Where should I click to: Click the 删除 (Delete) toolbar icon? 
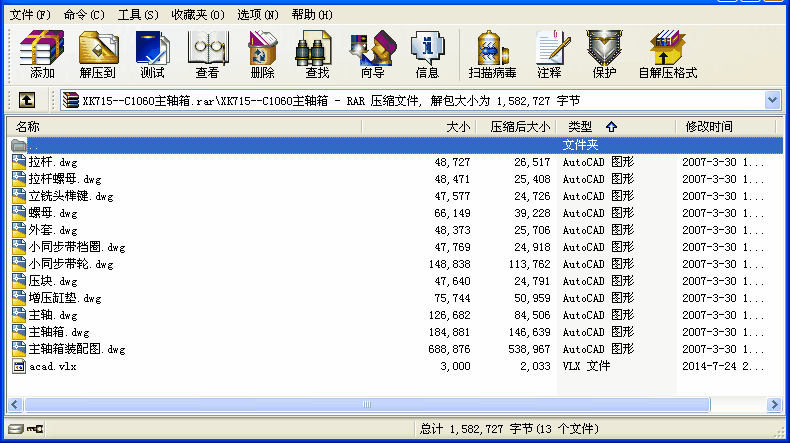262,54
